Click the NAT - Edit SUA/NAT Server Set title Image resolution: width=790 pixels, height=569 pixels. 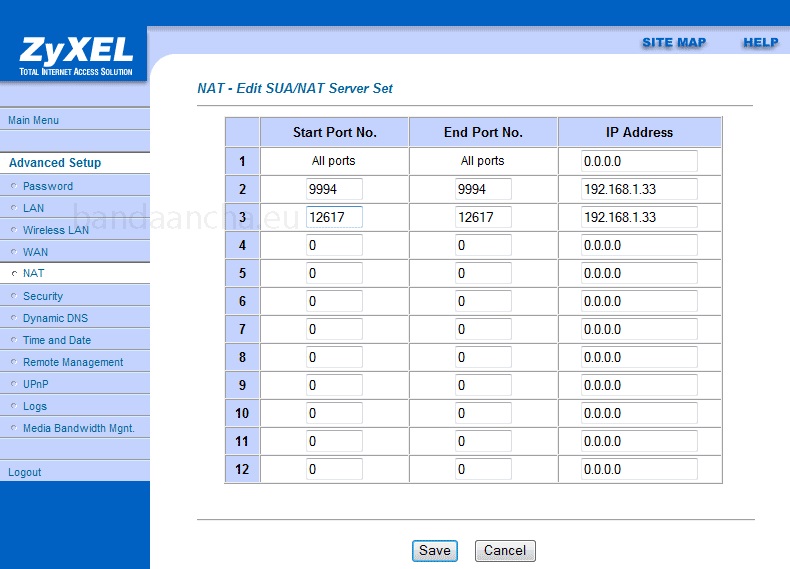295,88
